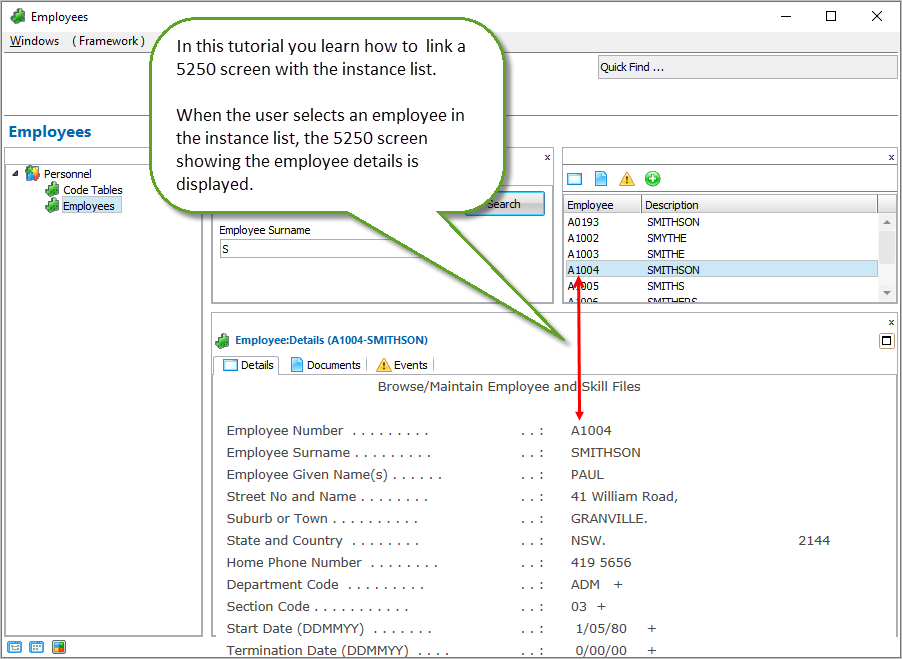902x659 pixels.
Task: Switch to the Details tab
Action: tap(247, 365)
